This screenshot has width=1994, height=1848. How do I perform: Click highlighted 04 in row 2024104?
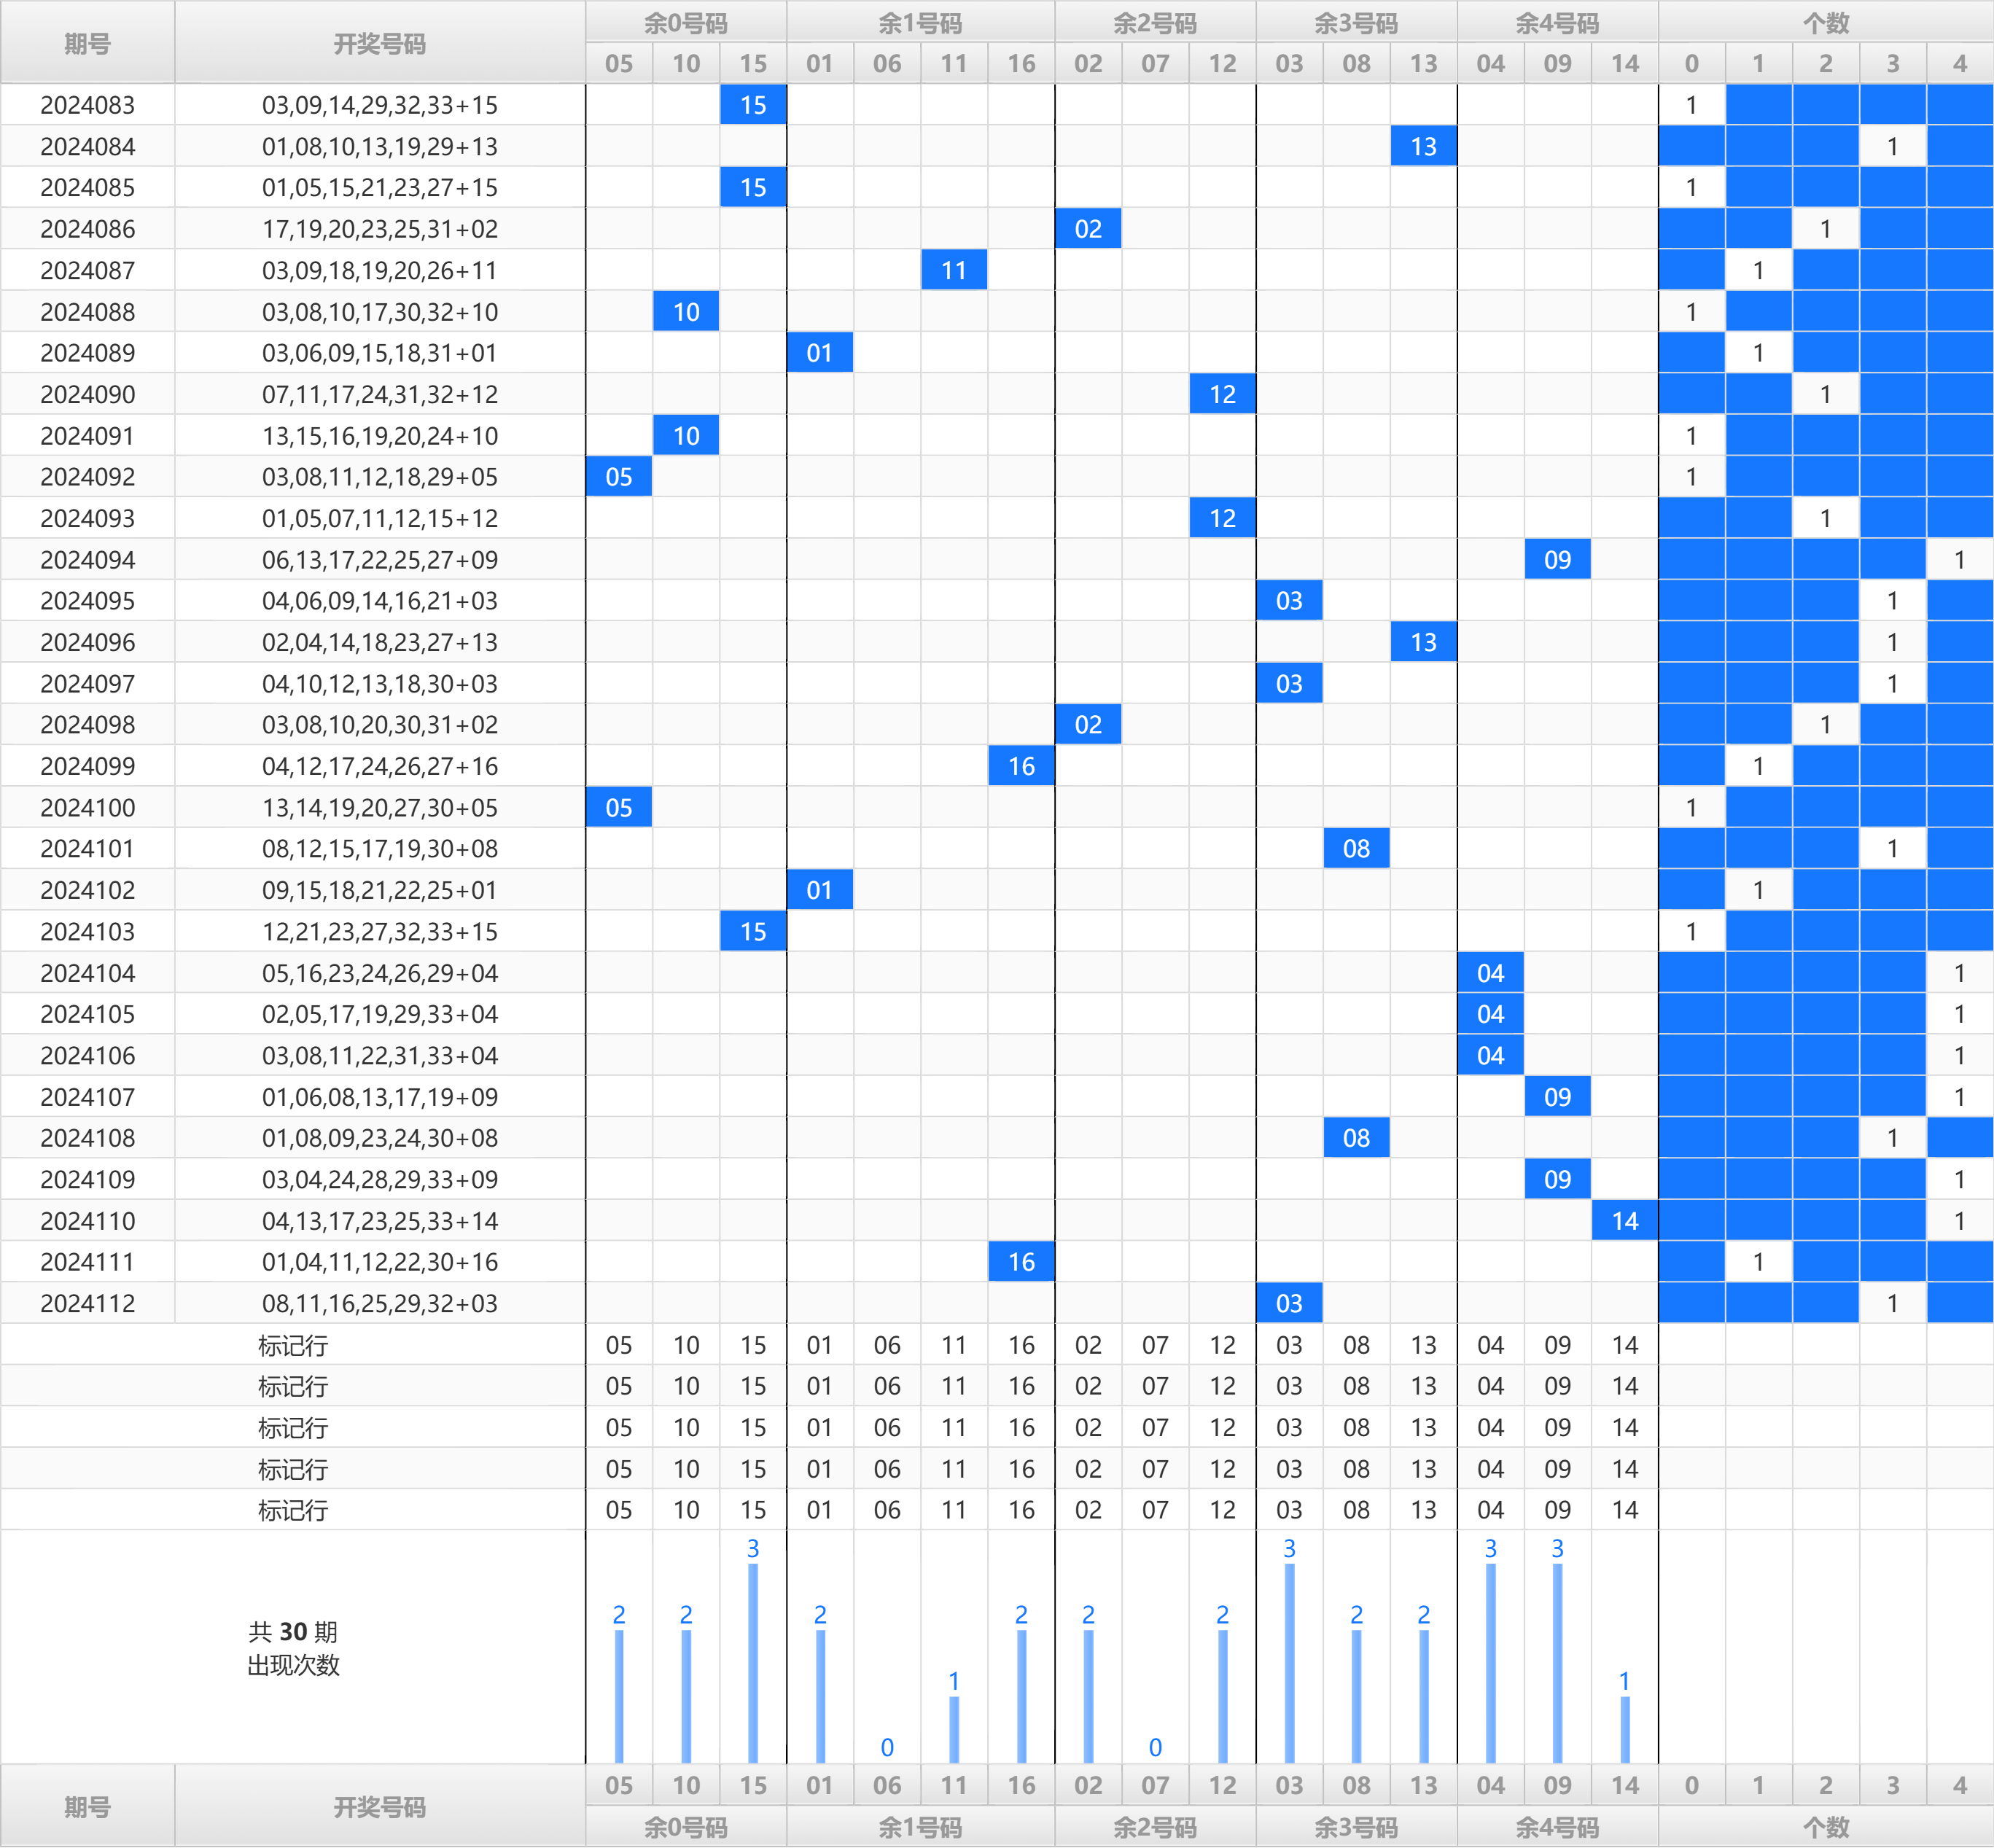click(x=1491, y=973)
